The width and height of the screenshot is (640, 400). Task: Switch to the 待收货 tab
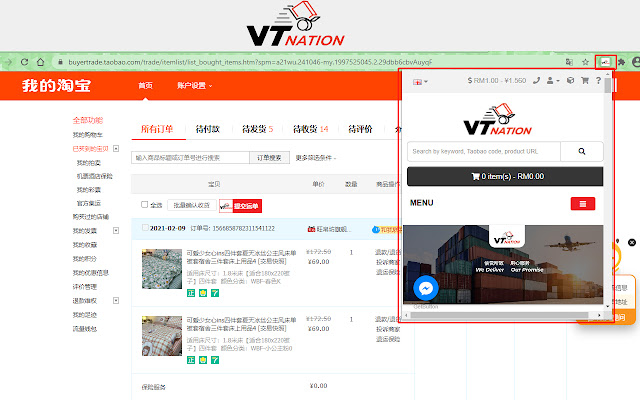(x=311, y=129)
